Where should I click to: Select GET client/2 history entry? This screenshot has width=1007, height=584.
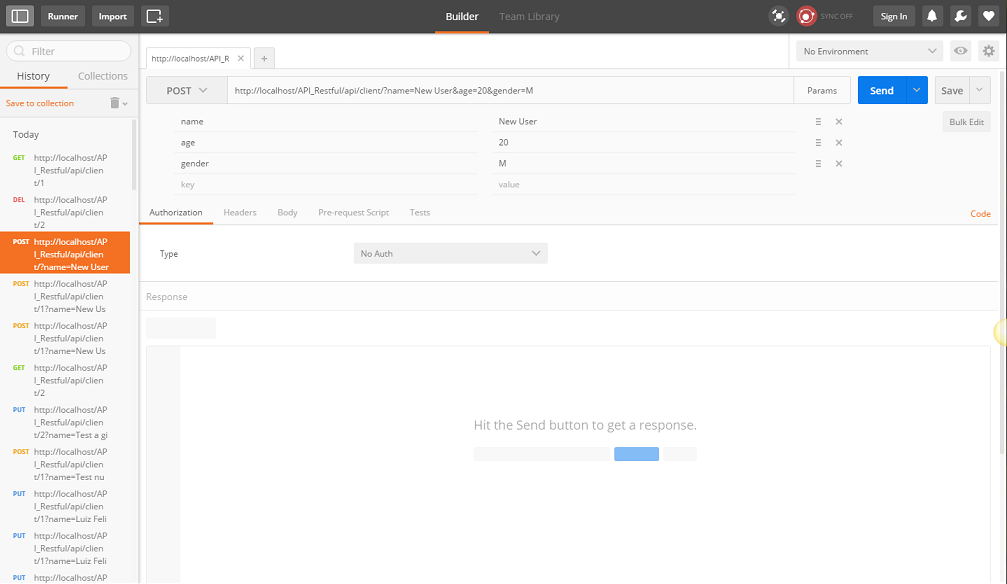pos(65,380)
